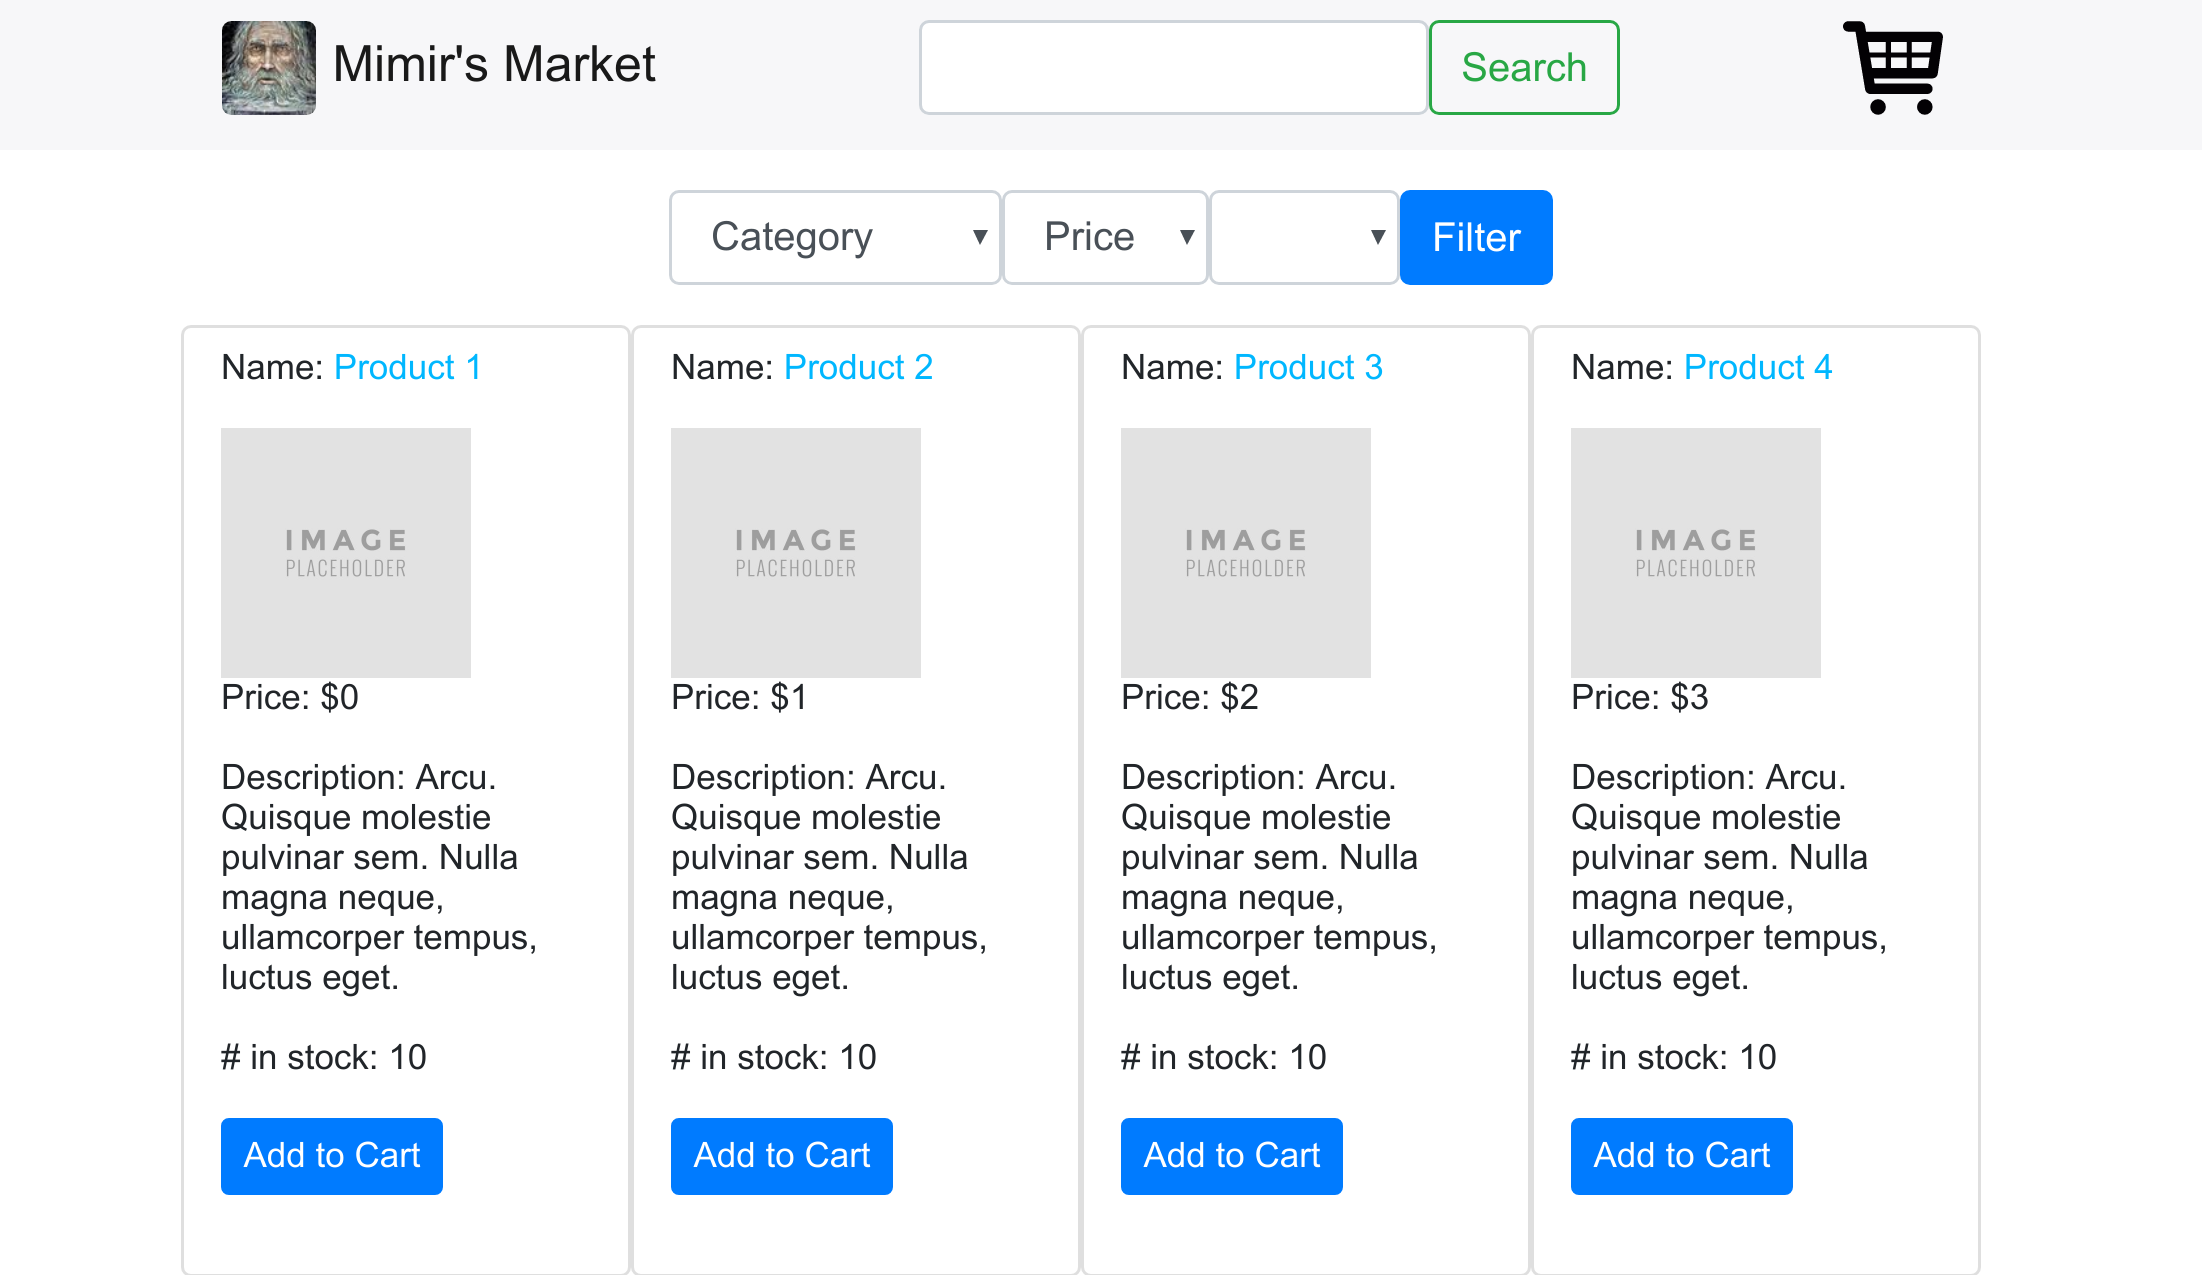Add Product 1 to cart
2202x1275 pixels.
tap(331, 1155)
